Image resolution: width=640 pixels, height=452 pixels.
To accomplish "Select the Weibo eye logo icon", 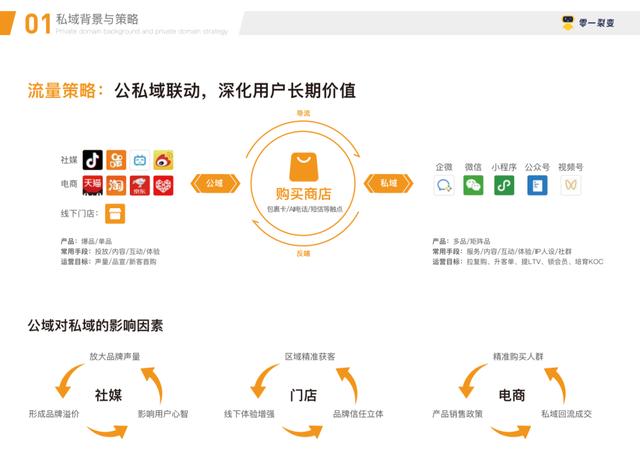I will coord(163,160).
